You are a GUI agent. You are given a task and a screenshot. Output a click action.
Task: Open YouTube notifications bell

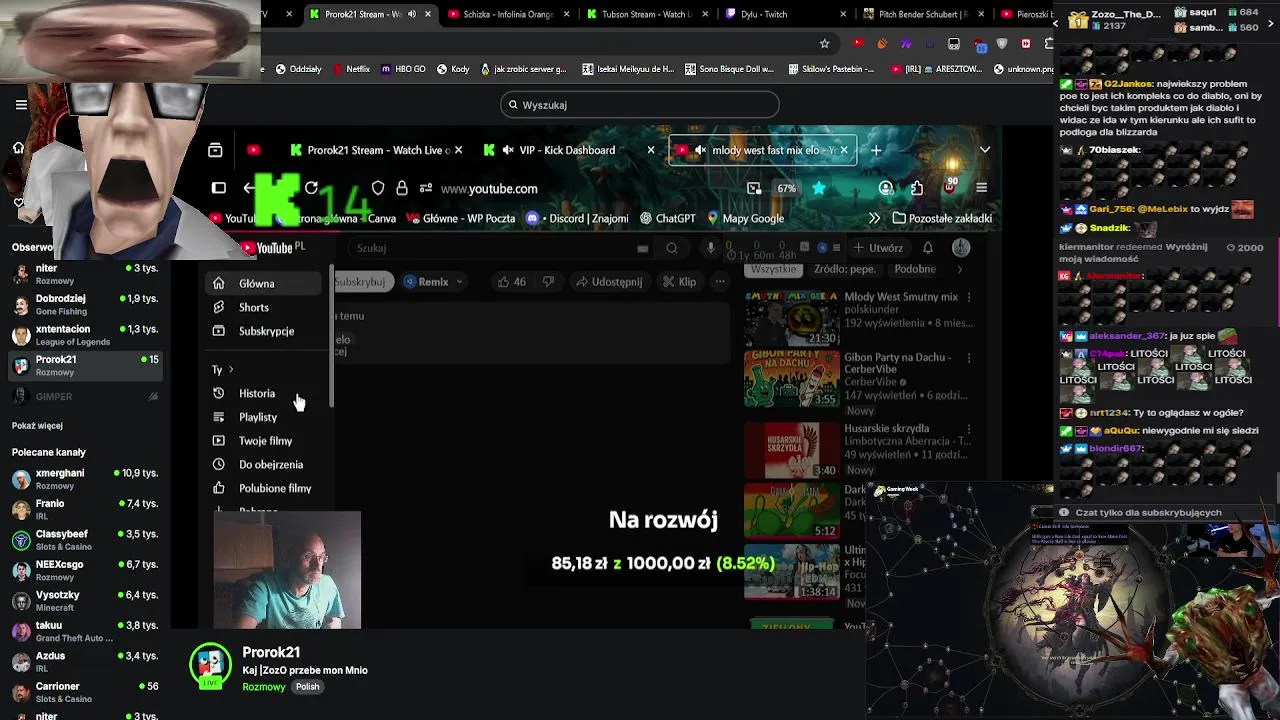point(928,248)
